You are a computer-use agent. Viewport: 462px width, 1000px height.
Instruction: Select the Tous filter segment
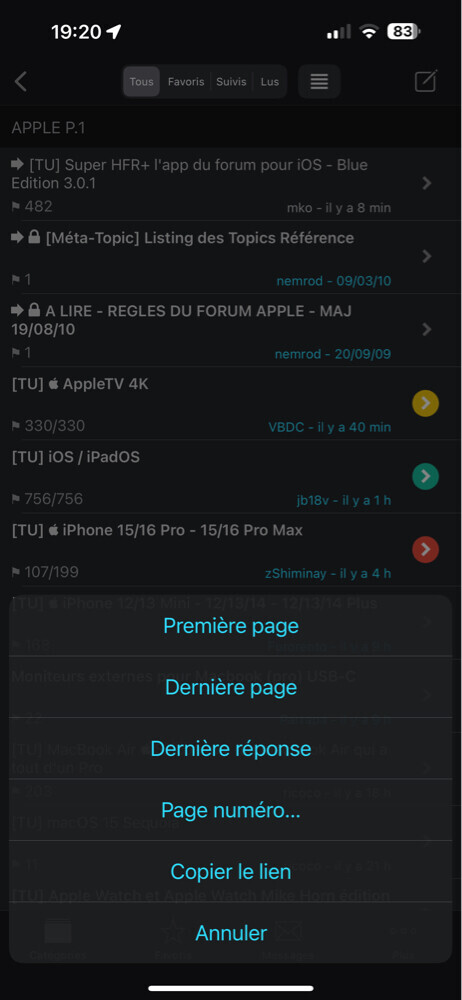(142, 82)
